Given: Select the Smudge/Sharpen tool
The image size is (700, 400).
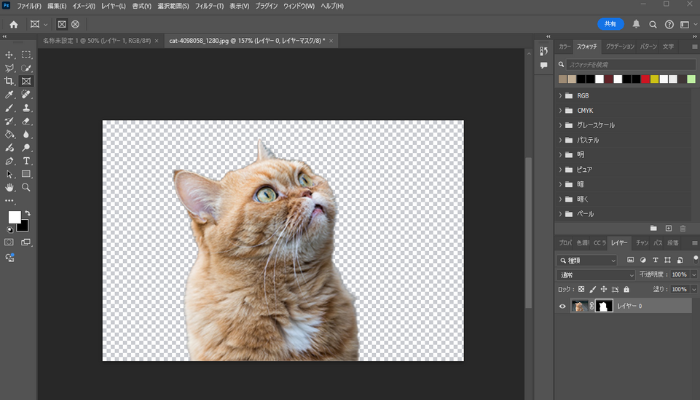Looking at the screenshot, I should 9,147.
